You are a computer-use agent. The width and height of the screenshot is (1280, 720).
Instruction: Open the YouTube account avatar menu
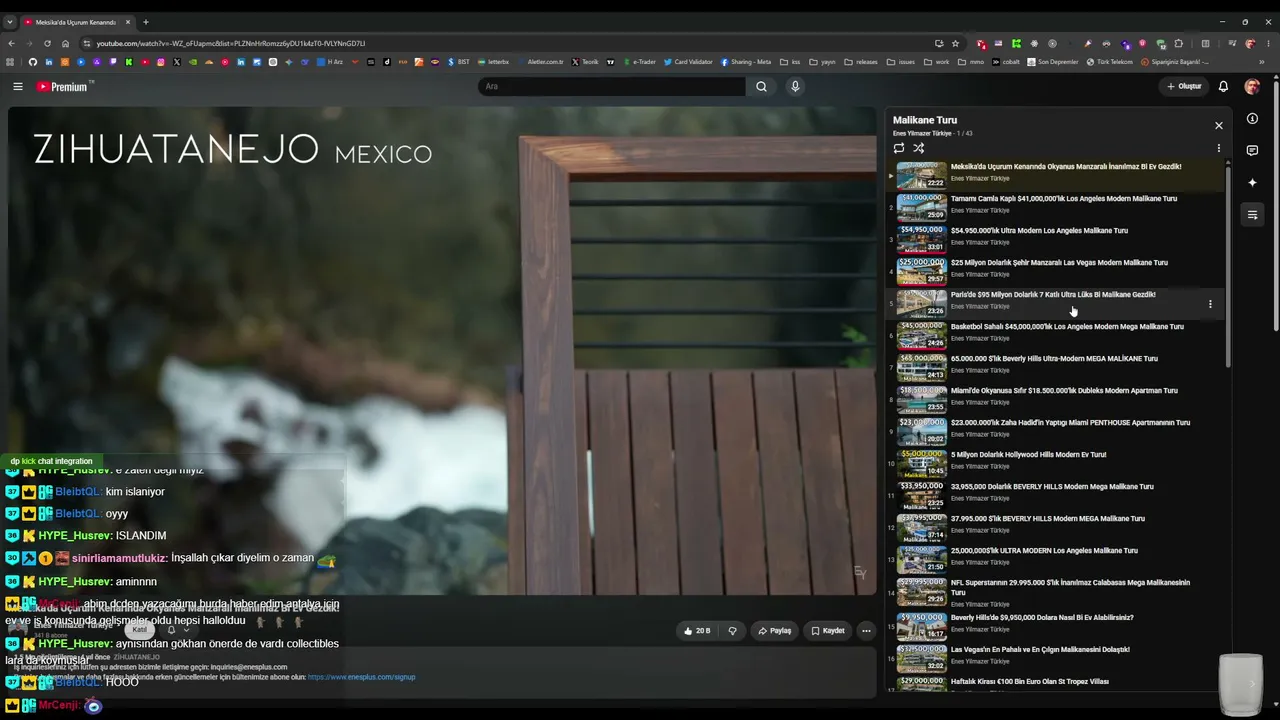(x=1252, y=87)
